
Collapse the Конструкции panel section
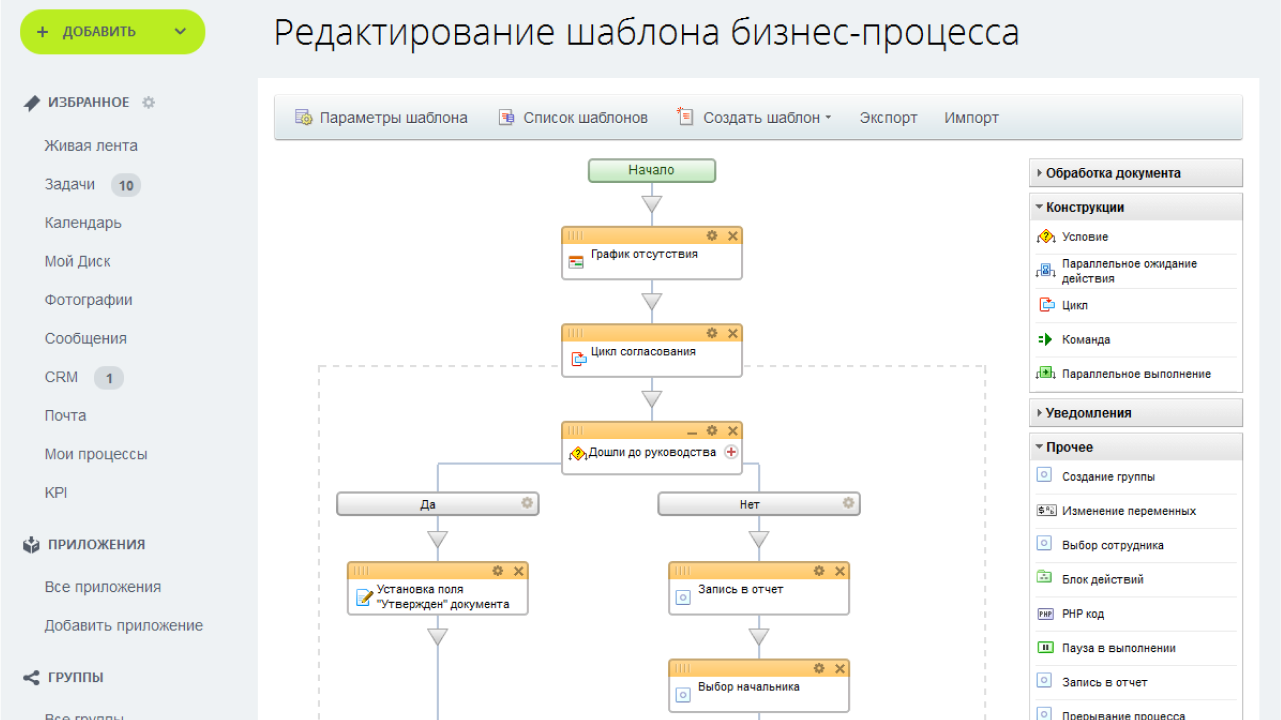pyautogui.click(x=1084, y=207)
